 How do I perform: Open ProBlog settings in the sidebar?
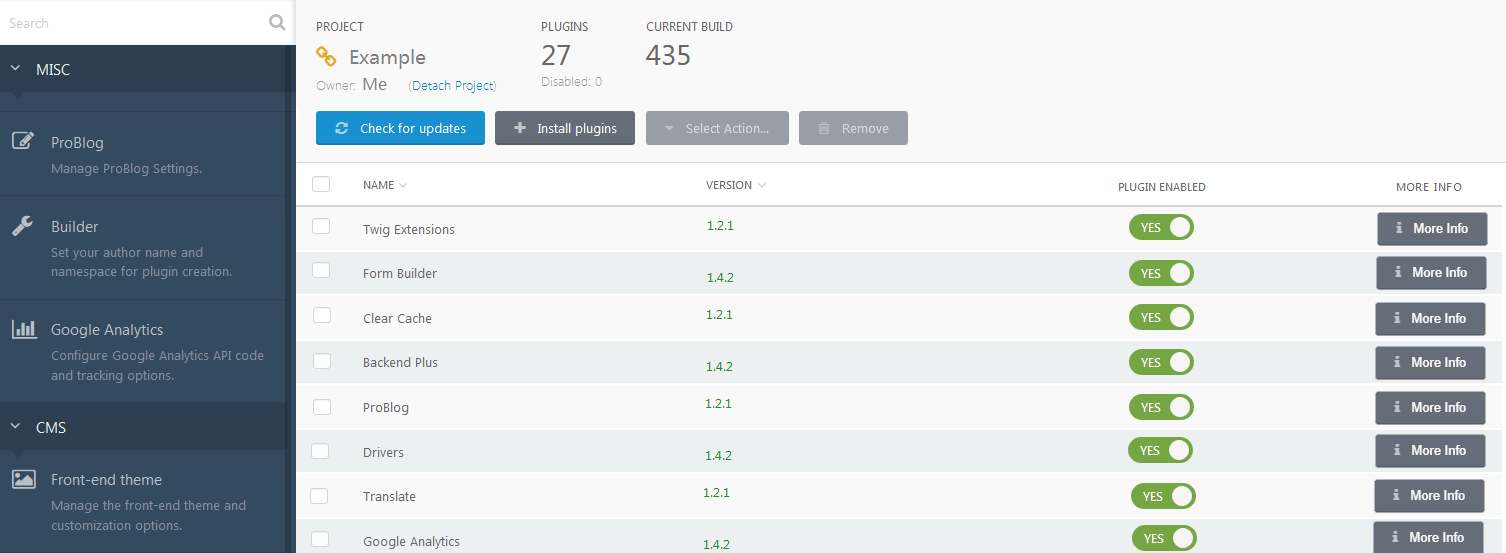click(143, 153)
